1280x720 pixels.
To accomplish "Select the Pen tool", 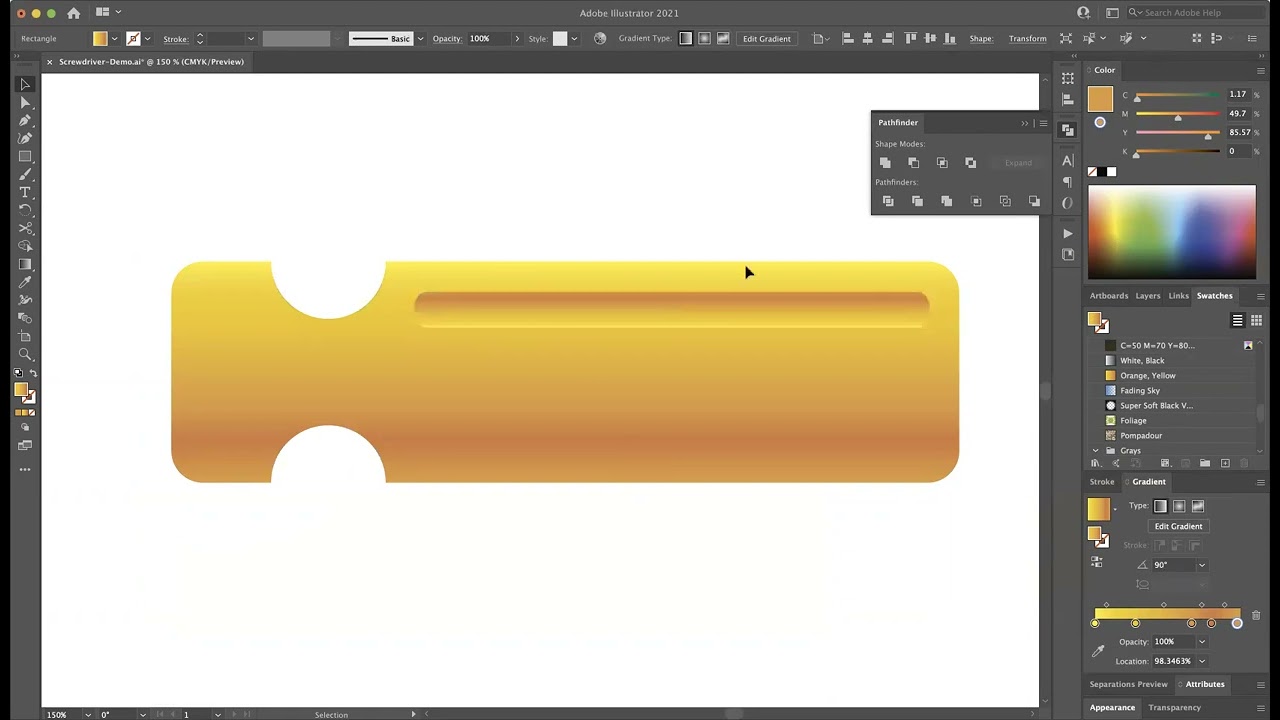I will pyautogui.click(x=25, y=120).
